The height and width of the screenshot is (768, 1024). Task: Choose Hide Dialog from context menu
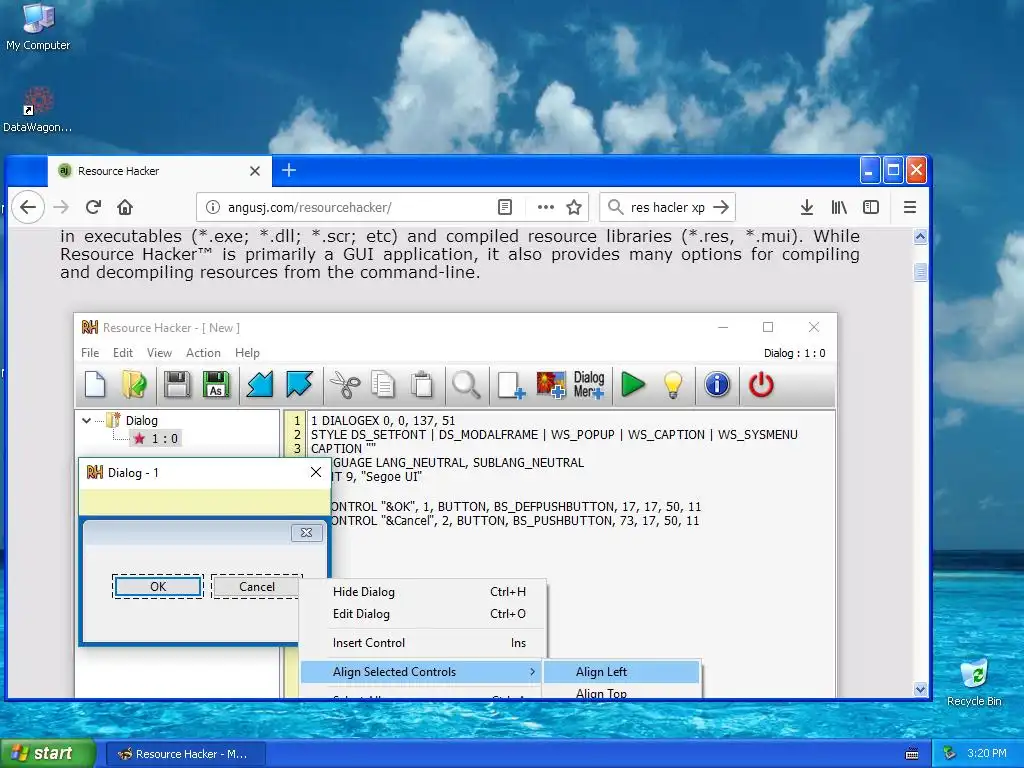tap(423, 592)
